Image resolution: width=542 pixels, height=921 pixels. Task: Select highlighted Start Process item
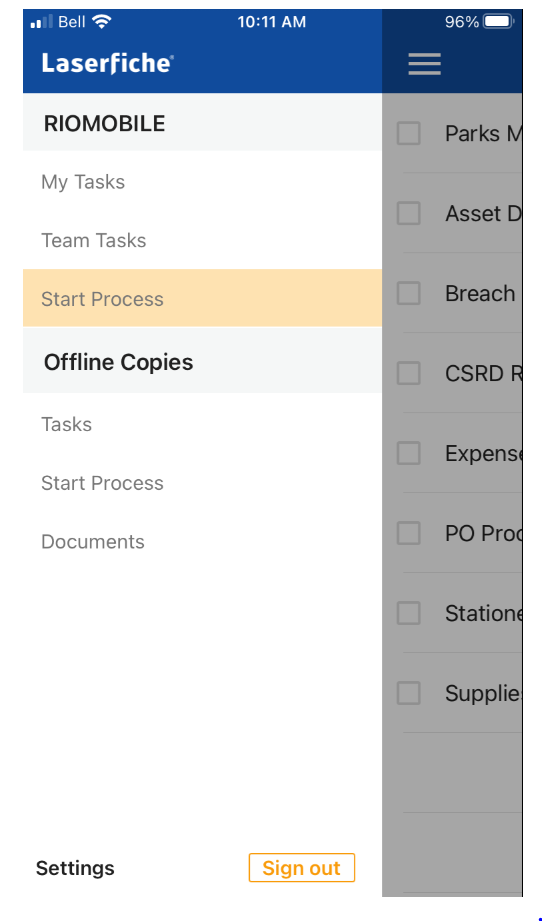tap(202, 298)
